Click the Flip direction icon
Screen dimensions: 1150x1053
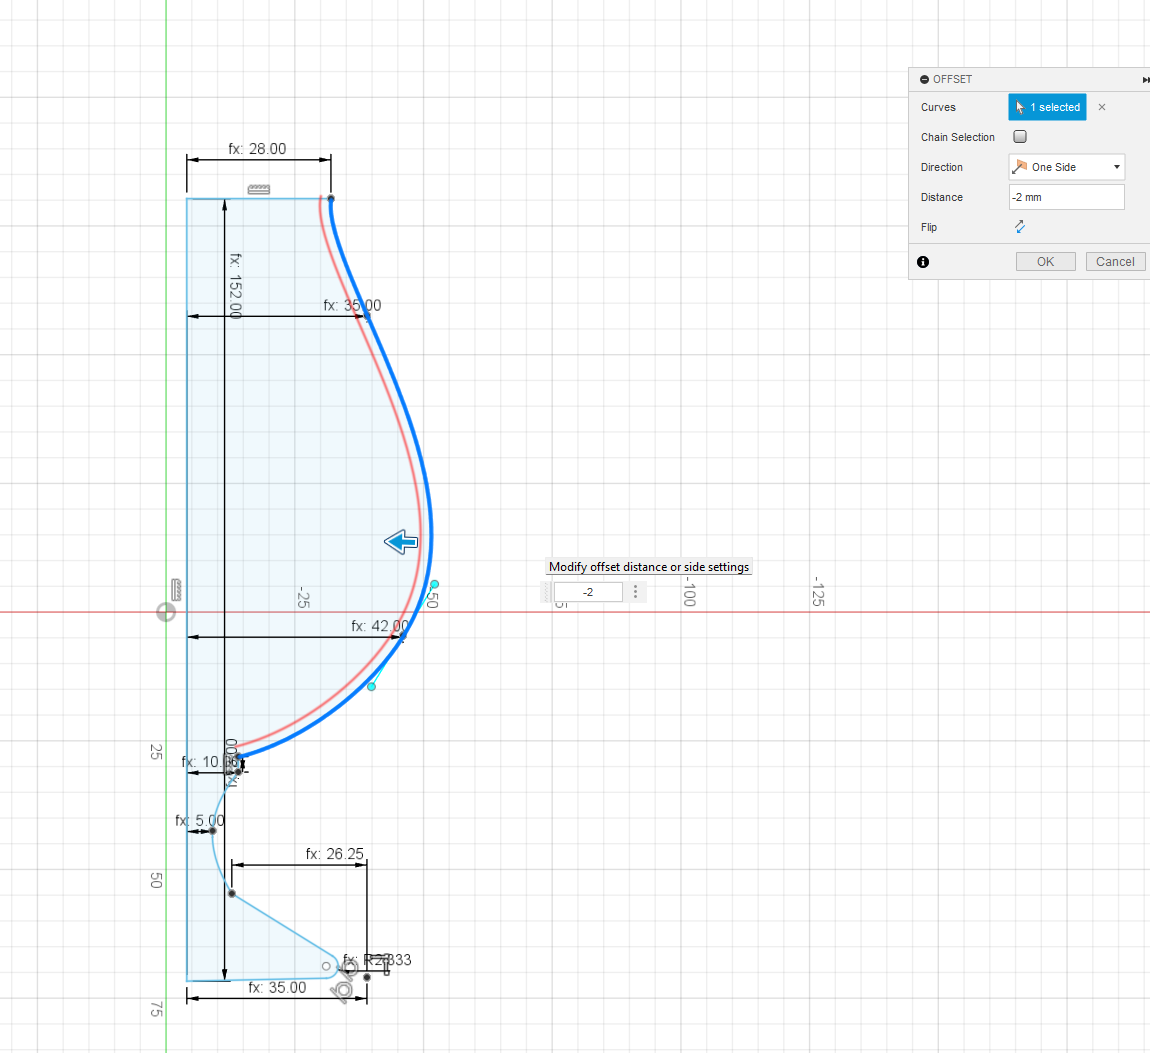[1019, 227]
